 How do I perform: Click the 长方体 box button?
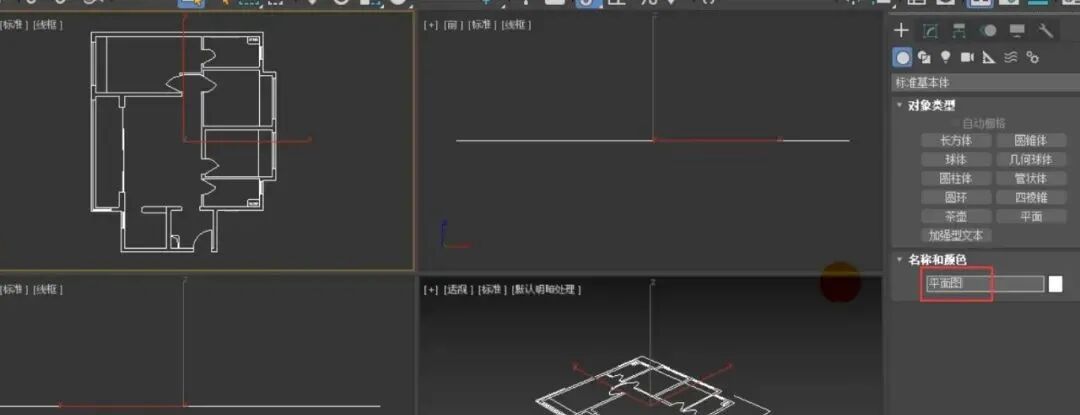[x=956, y=140]
